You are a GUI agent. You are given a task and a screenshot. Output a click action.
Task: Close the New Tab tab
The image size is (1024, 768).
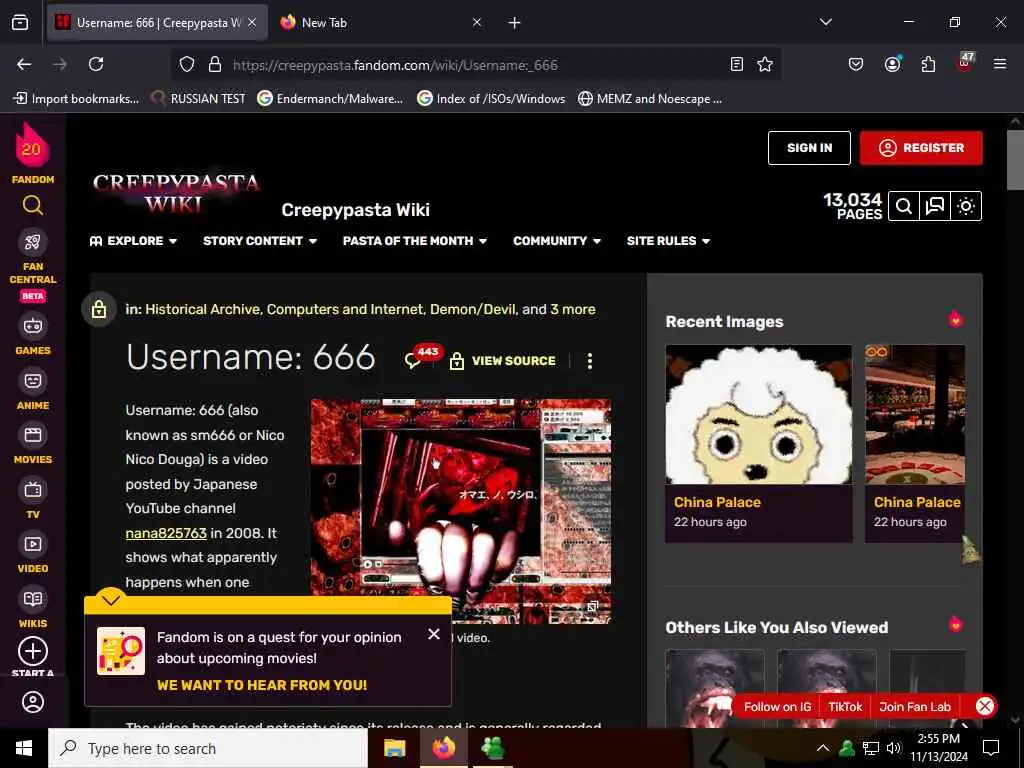[x=477, y=22]
